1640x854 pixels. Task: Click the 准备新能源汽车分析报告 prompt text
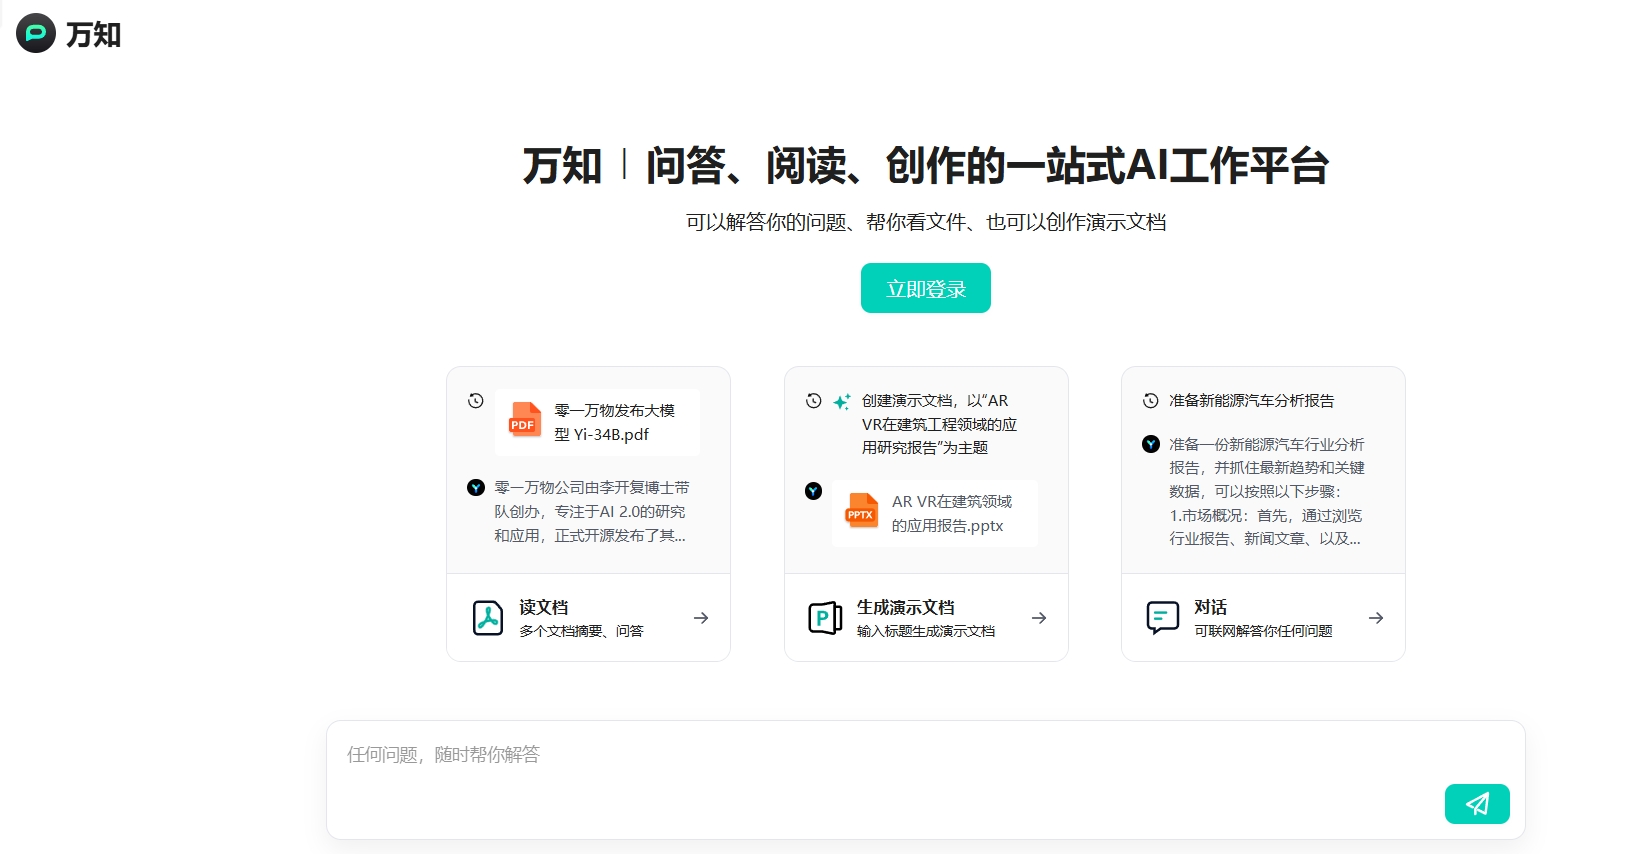[x=1251, y=401]
